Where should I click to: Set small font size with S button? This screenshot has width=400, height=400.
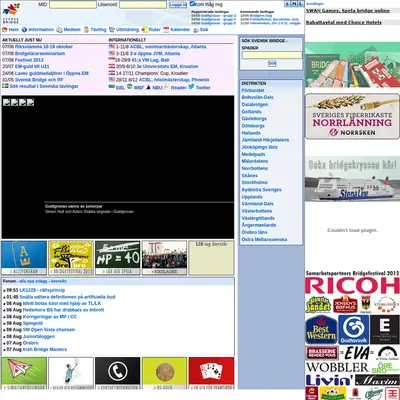click(x=287, y=4)
